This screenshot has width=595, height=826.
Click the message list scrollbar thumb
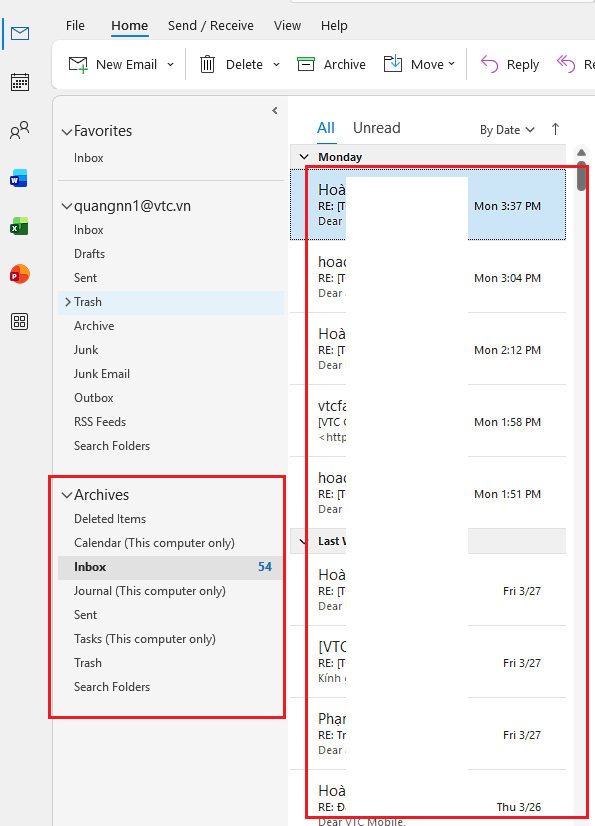[x=581, y=176]
